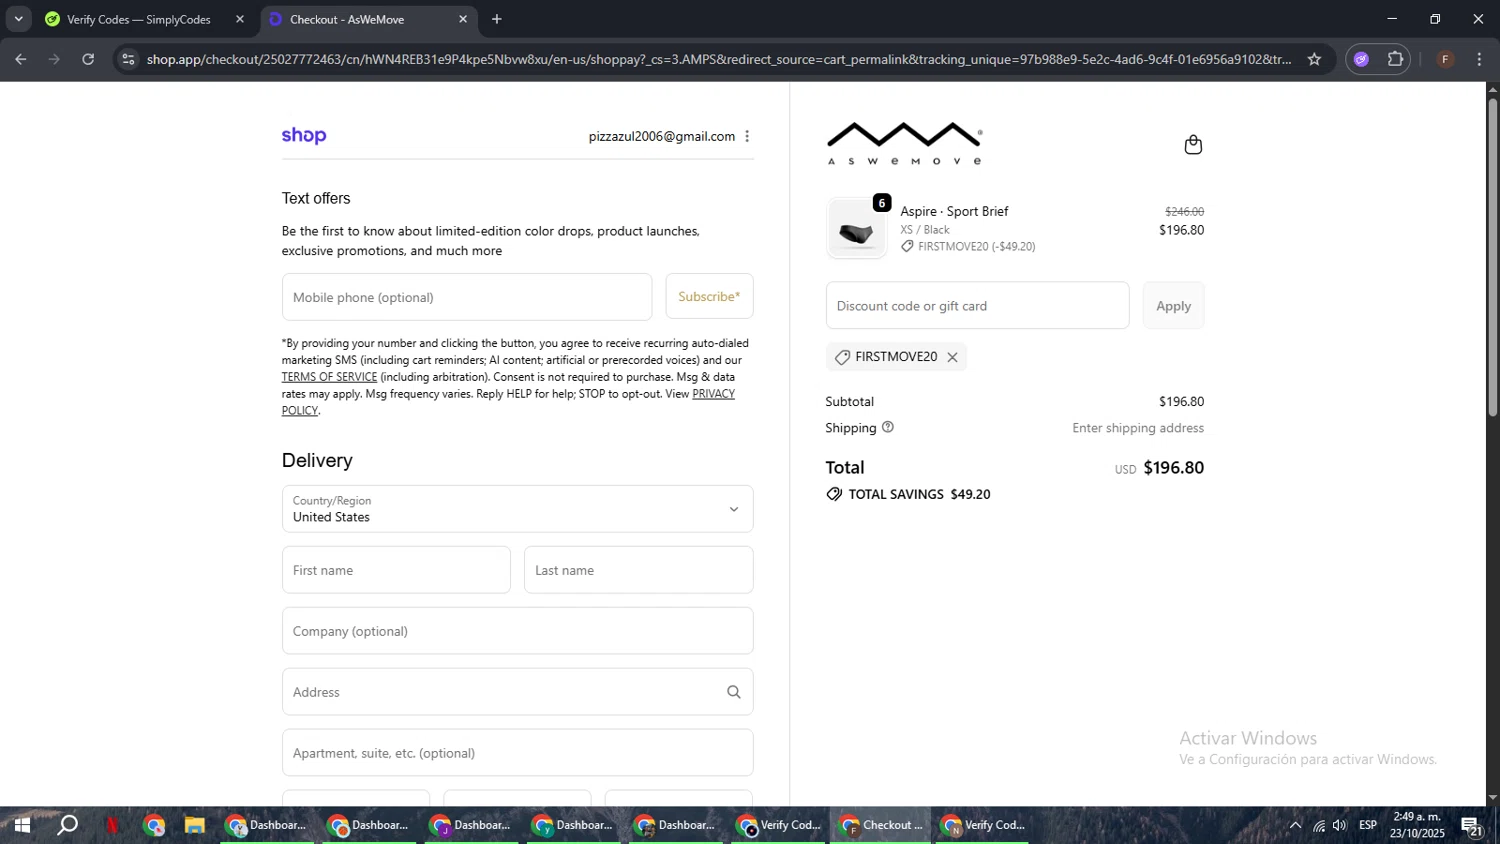Open the Windows notification center
This screenshot has width=1500, height=844.
tap(1471, 826)
